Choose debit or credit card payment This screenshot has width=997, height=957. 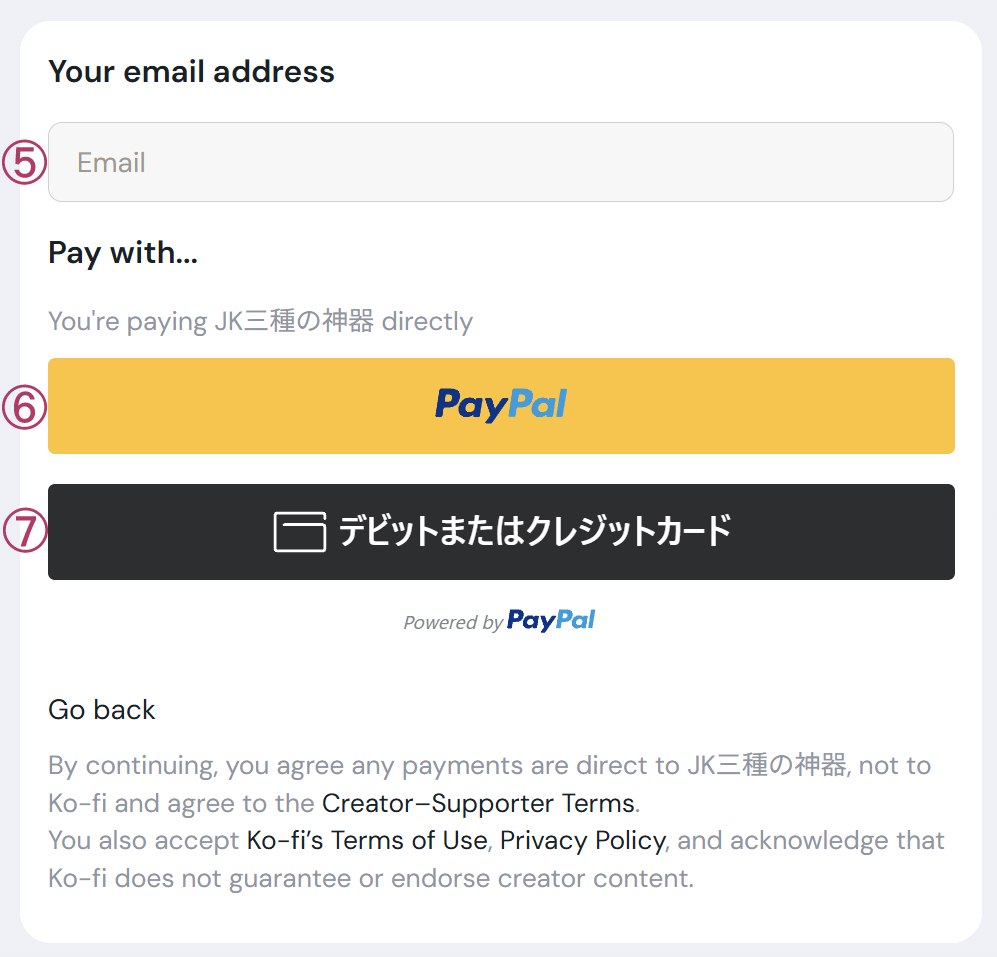500,530
